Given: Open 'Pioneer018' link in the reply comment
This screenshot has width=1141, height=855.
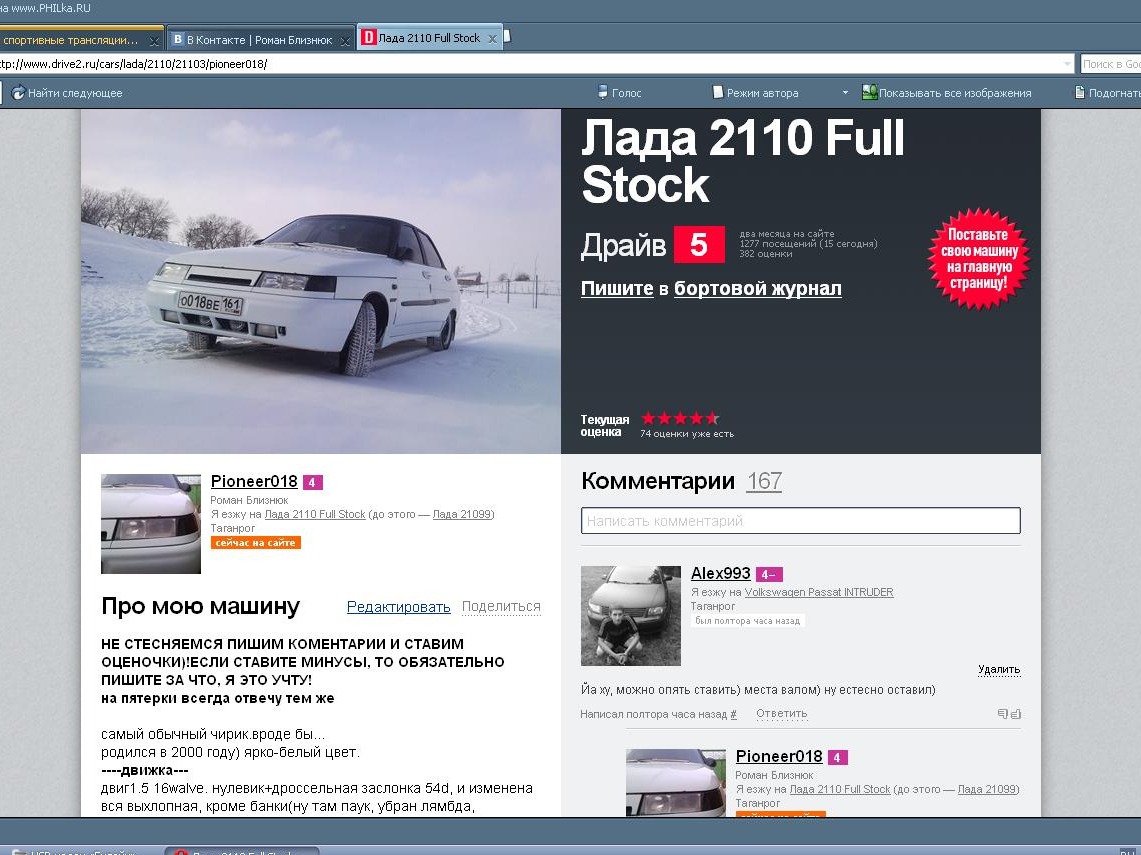Looking at the screenshot, I should point(779,756).
